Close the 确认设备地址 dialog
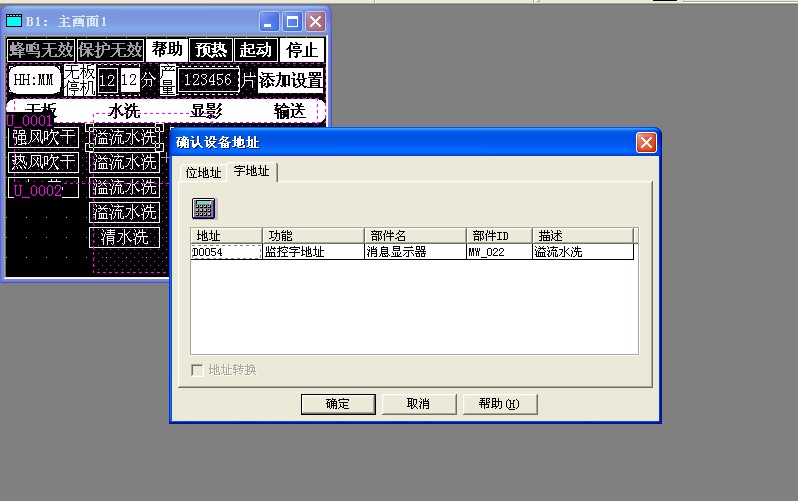Viewport: 798px width, 501px height. 646,143
